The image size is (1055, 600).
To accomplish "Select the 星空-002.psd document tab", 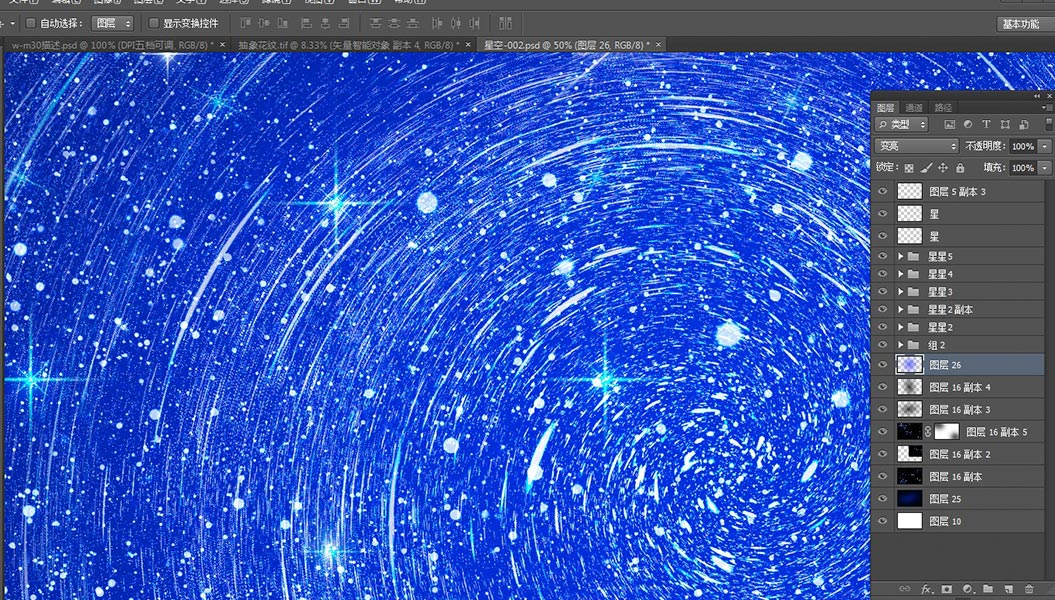I will (x=567, y=44).
